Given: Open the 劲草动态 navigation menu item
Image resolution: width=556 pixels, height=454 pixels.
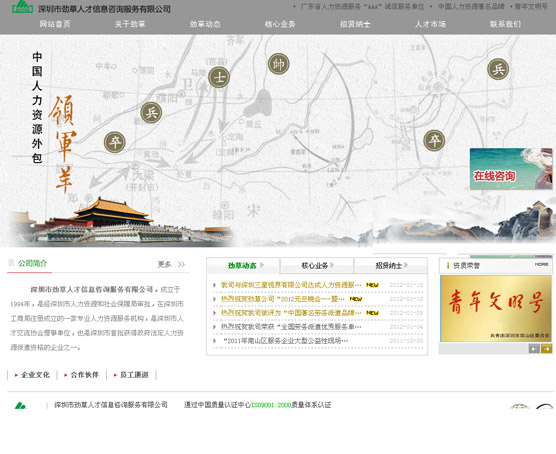Looking at the screenshot, I should tap(205, 24).
